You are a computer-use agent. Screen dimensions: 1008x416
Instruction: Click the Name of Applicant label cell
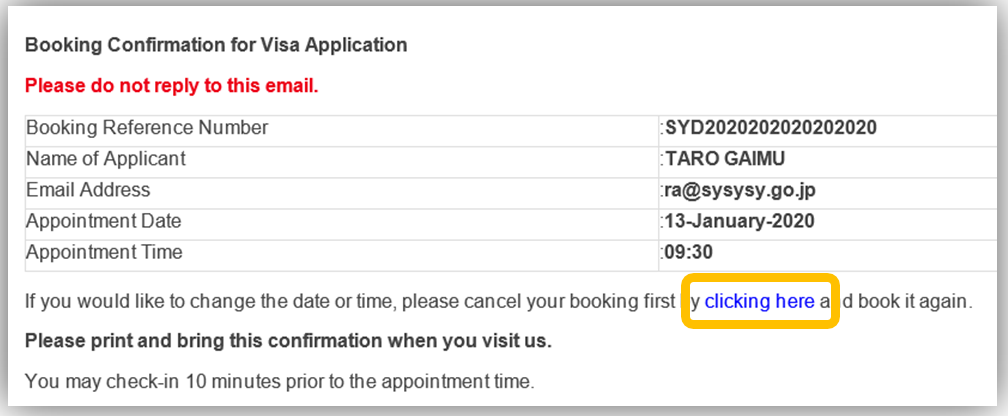(106, 159)
